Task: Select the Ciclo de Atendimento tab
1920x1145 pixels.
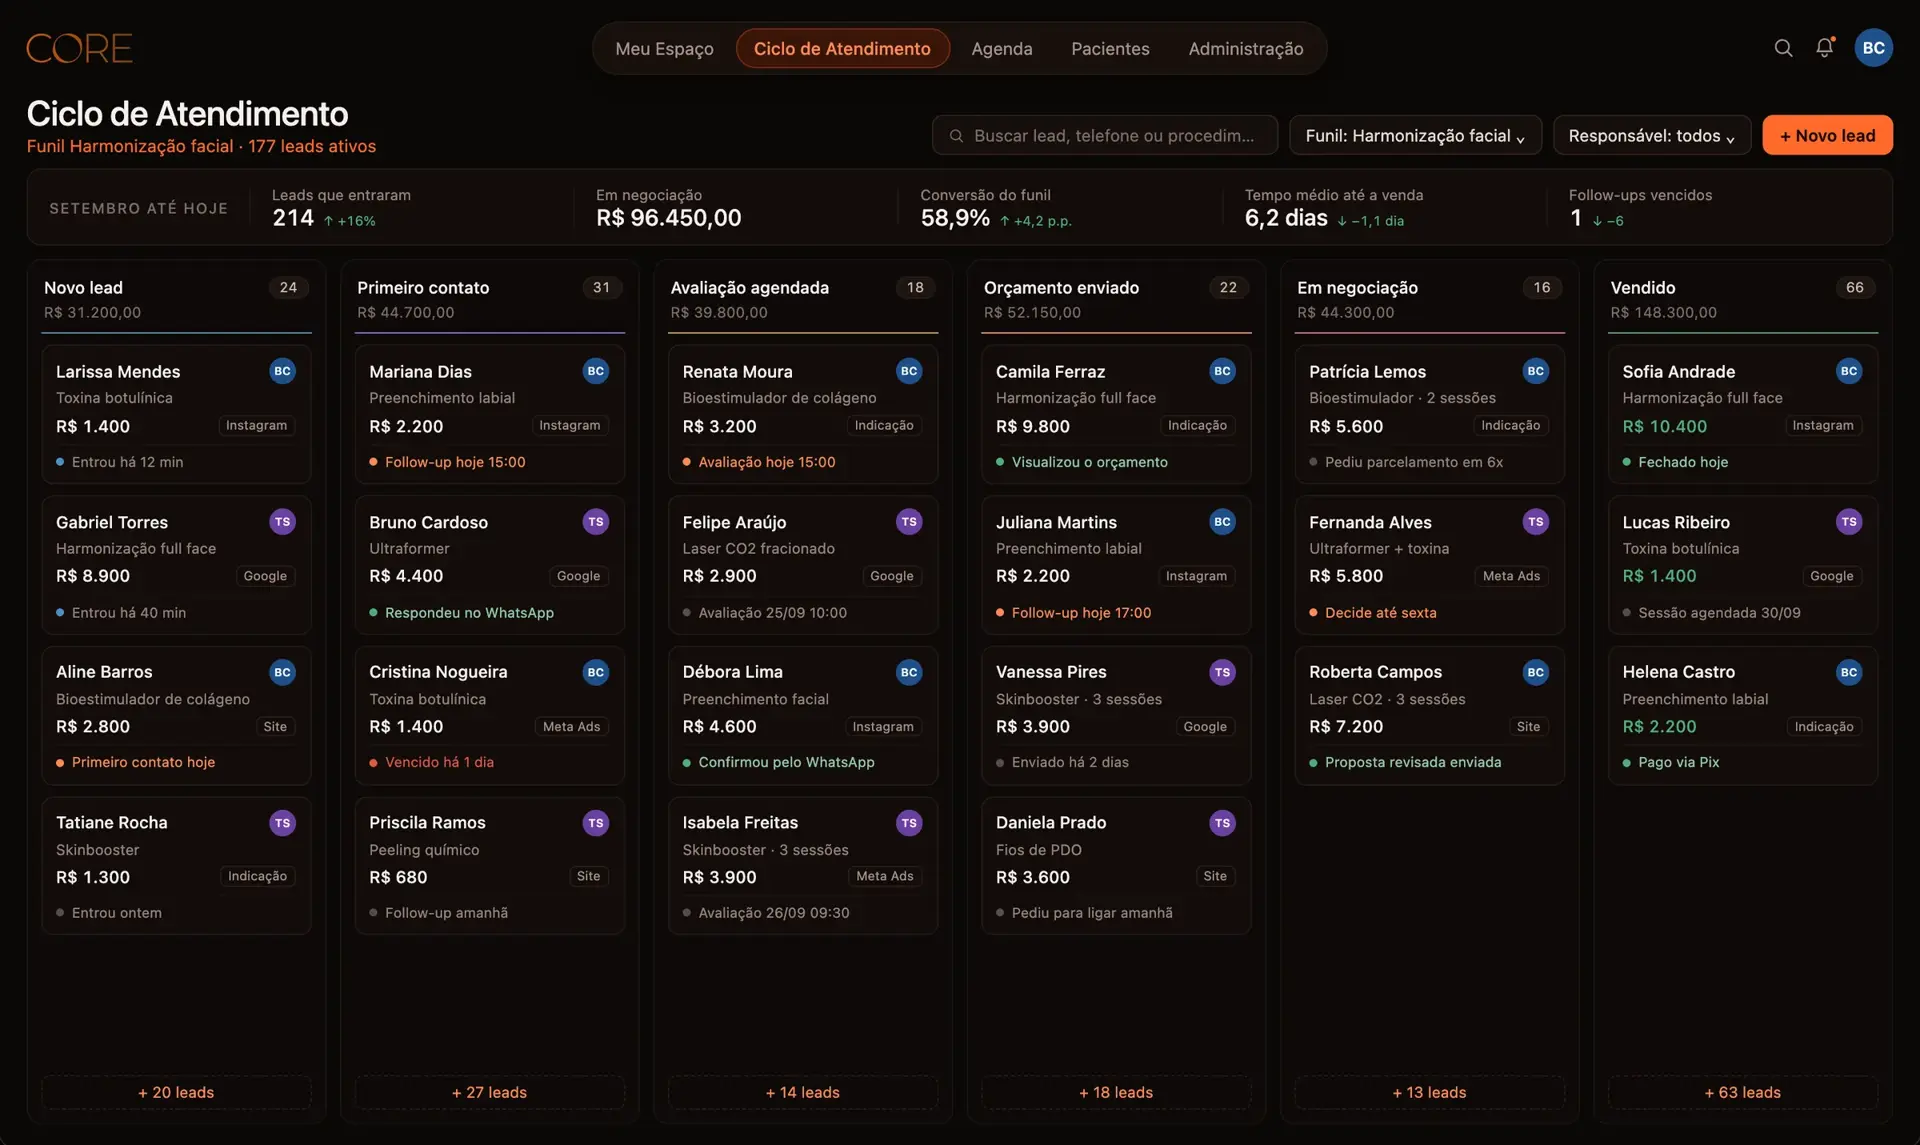Action: point(842,48)
